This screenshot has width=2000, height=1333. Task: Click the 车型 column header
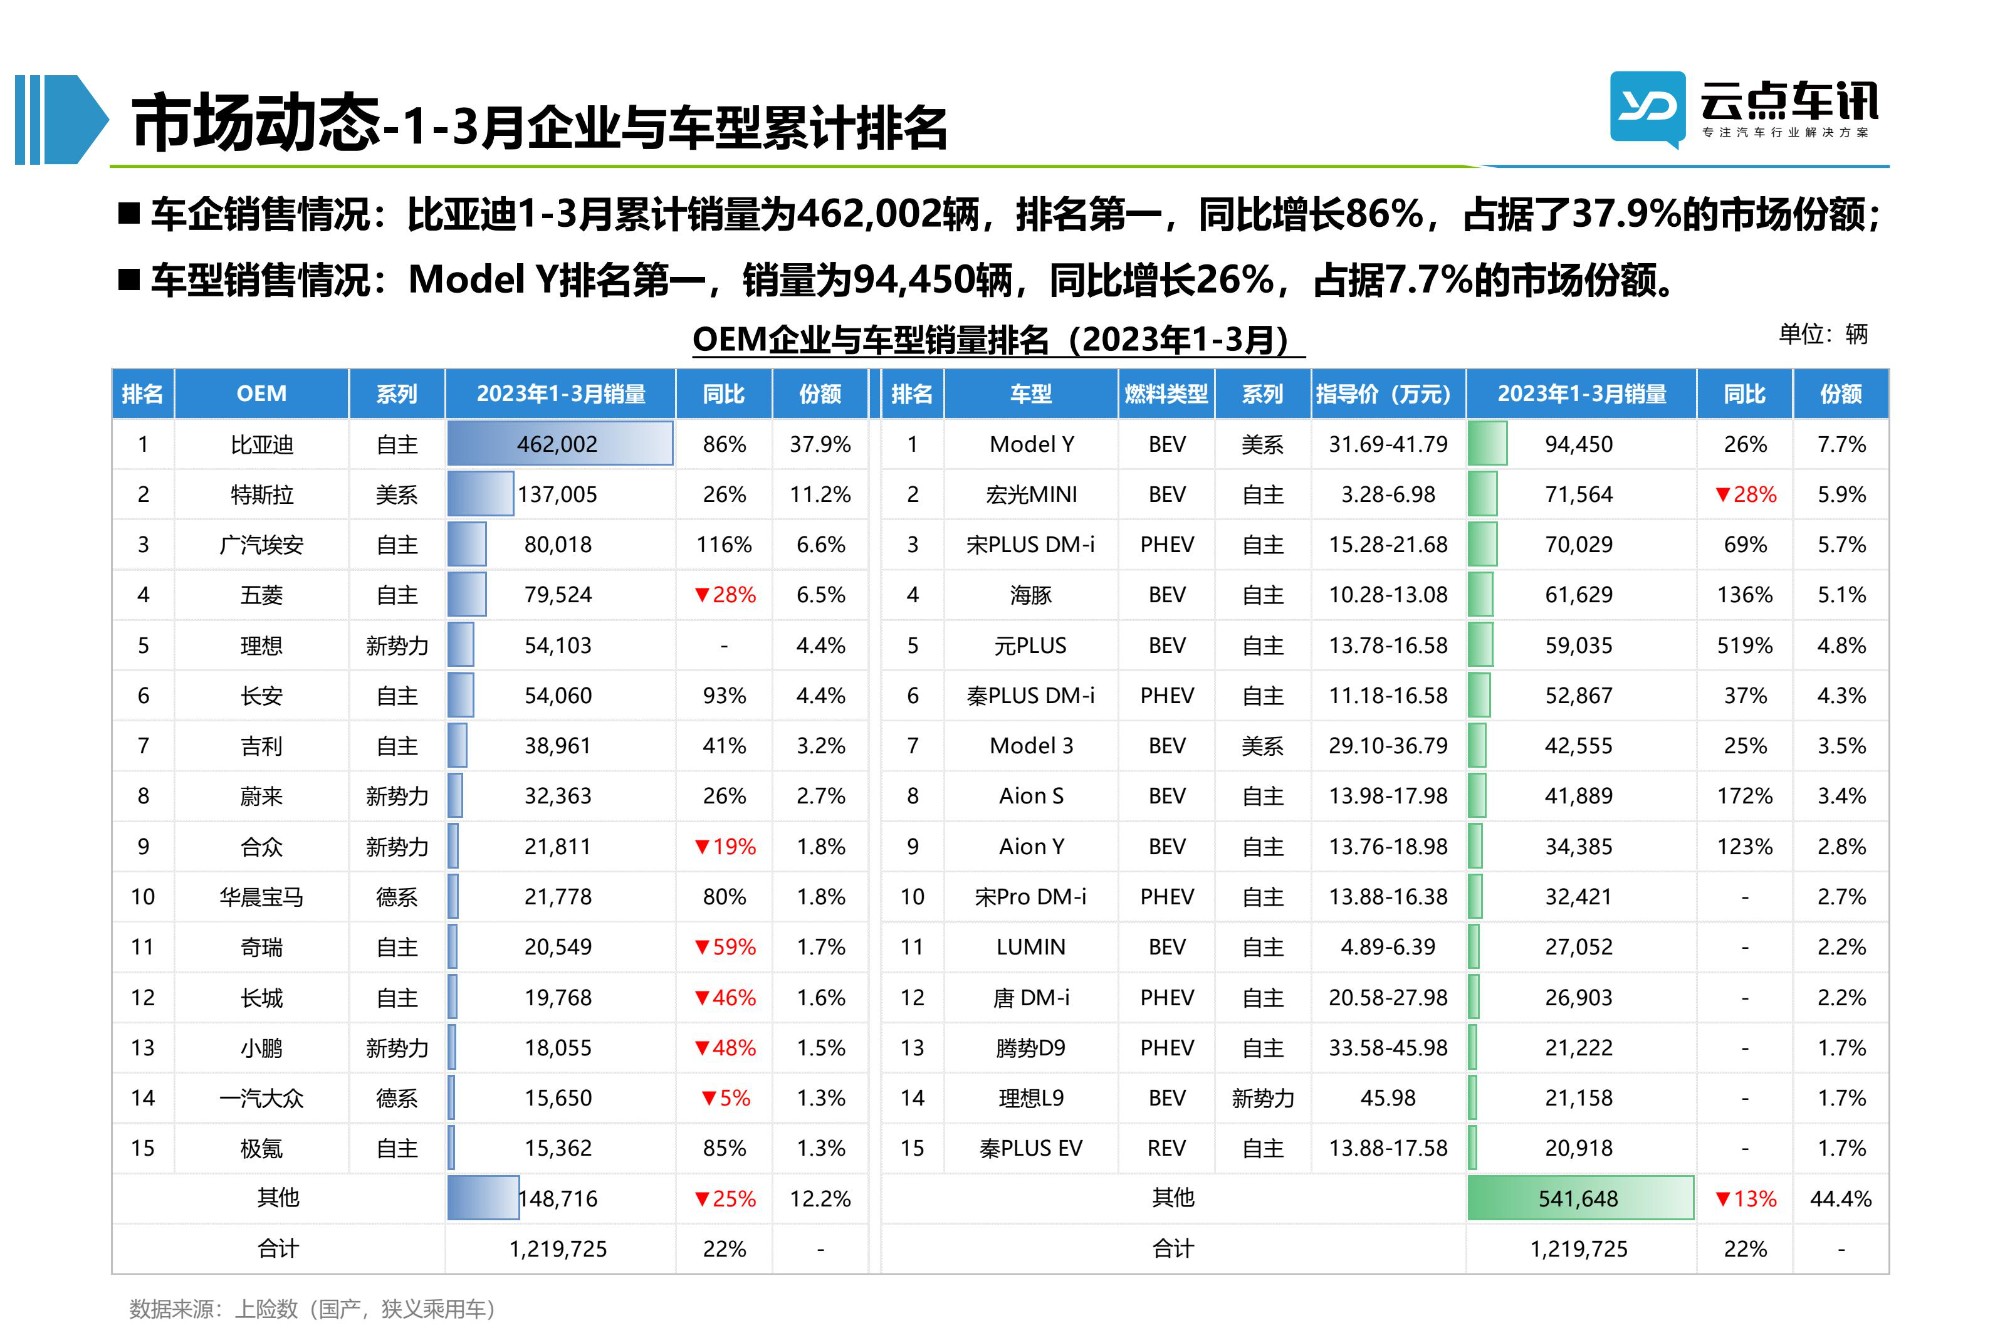click(x=1031, y=393)
